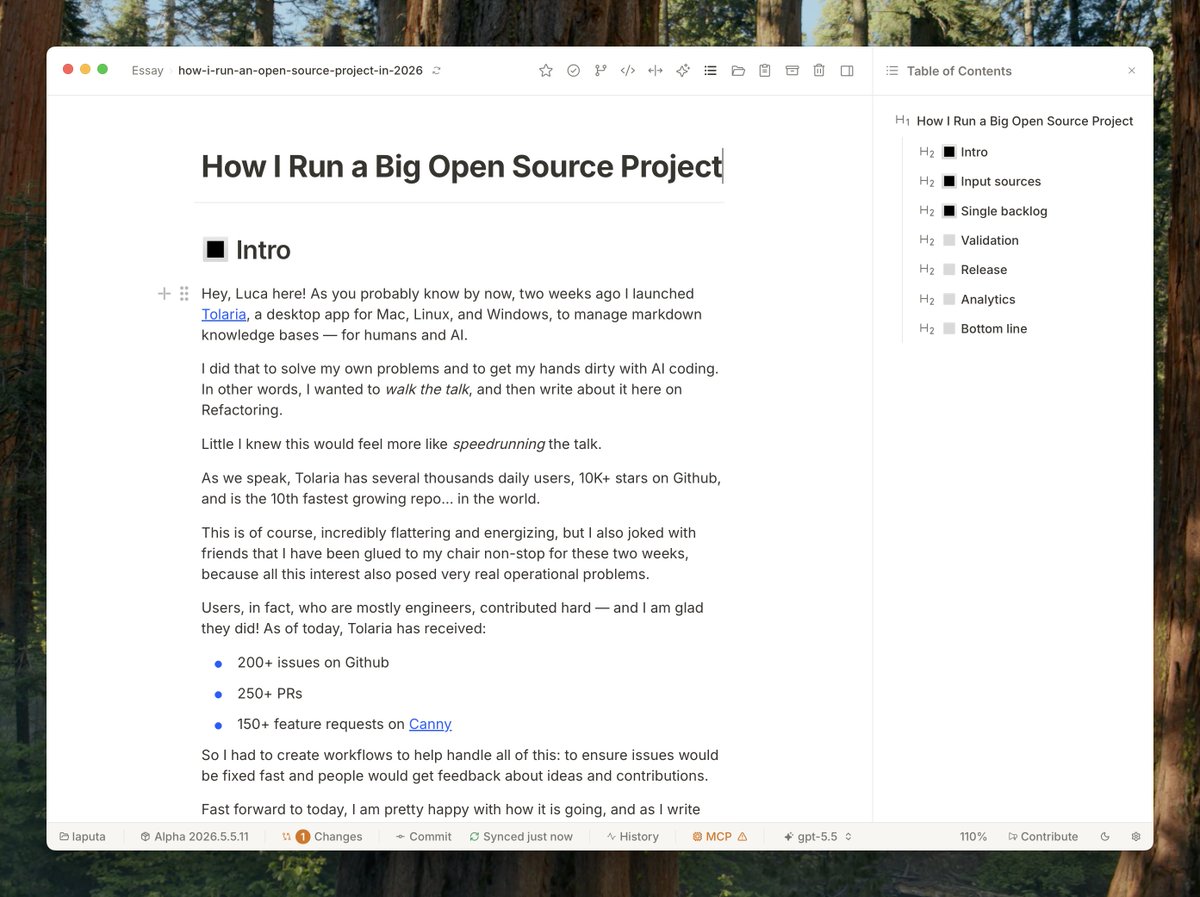Click the 250+ PRs bullet item
Viewport: 1200px width, 897px height.
pos(269,693)
